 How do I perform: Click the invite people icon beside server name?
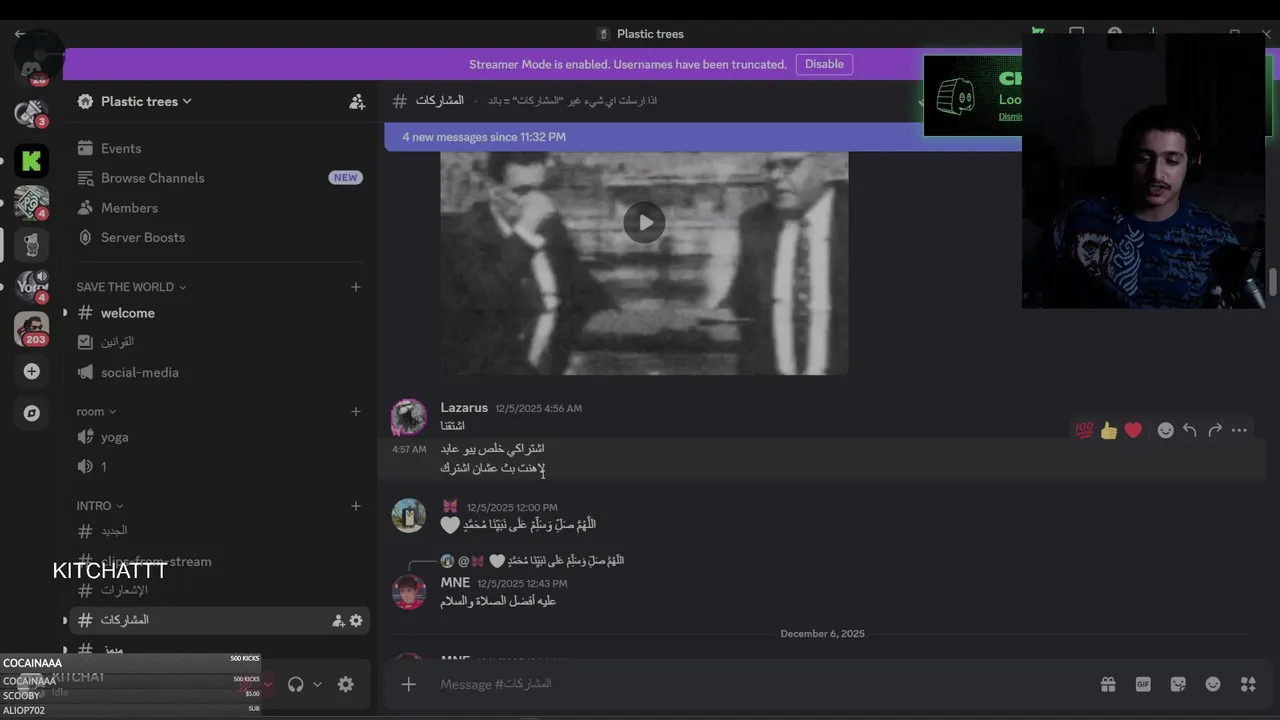[356, 101]
